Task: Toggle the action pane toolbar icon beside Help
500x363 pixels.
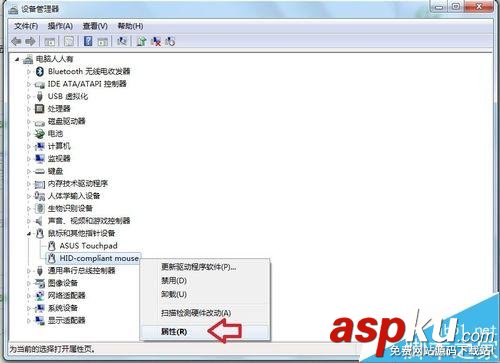Action: coord(103,42)
